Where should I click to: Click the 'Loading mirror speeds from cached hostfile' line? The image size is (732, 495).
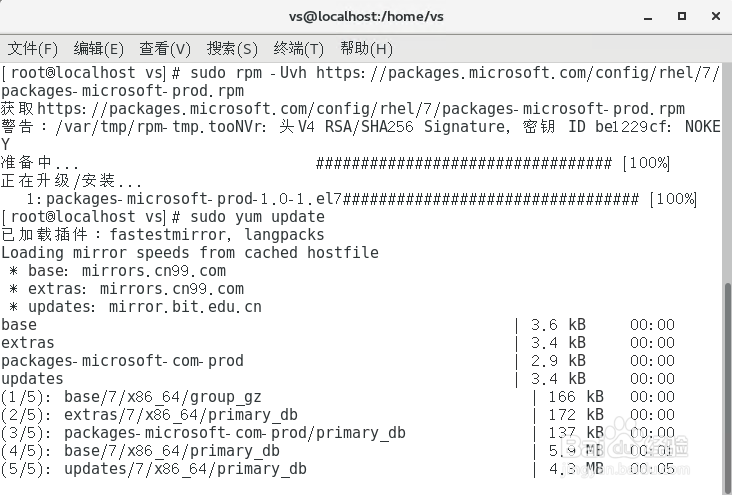pyautogui.click(x=190, y=253)
